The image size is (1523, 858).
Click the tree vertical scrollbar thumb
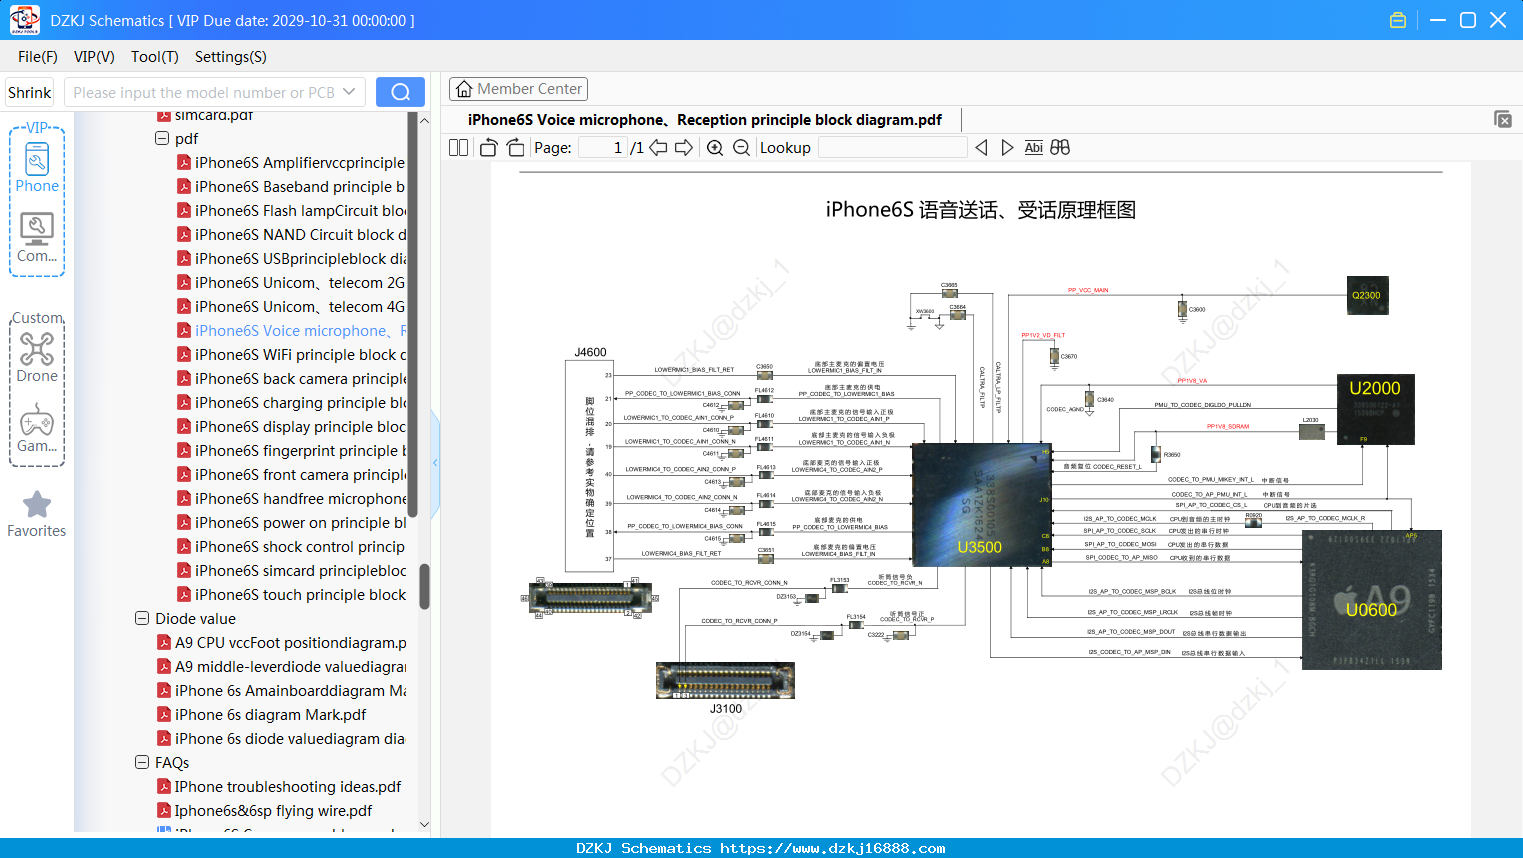click(x=424, y=586)
